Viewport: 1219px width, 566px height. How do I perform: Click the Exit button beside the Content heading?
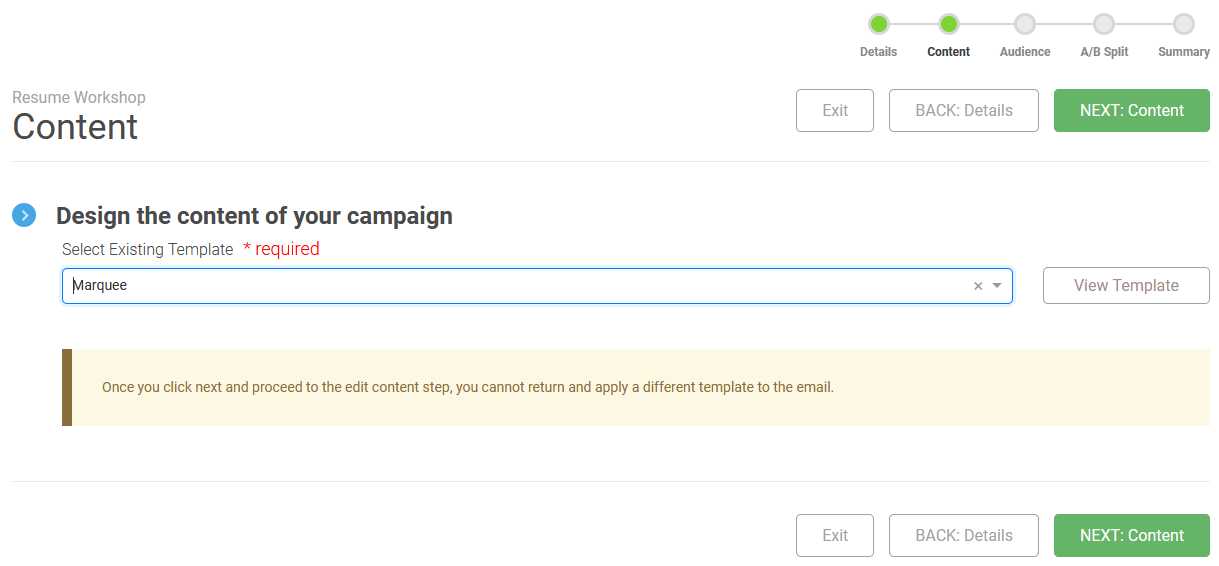[x=835, y=111]
